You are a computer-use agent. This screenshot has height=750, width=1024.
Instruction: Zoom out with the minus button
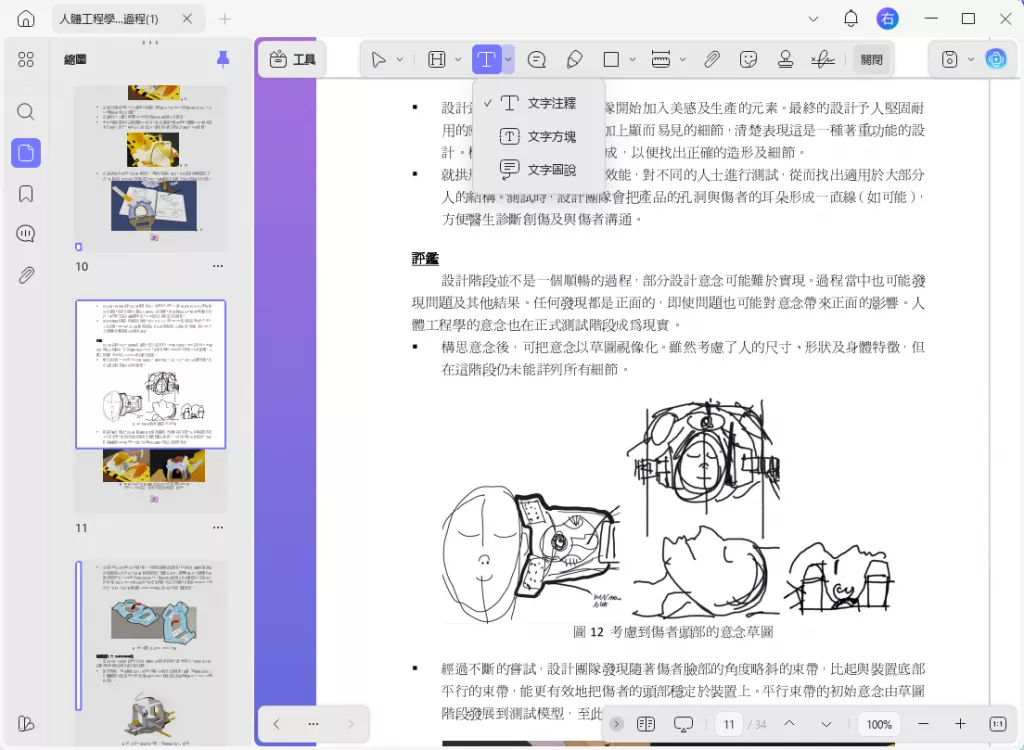tap(923, 724)
